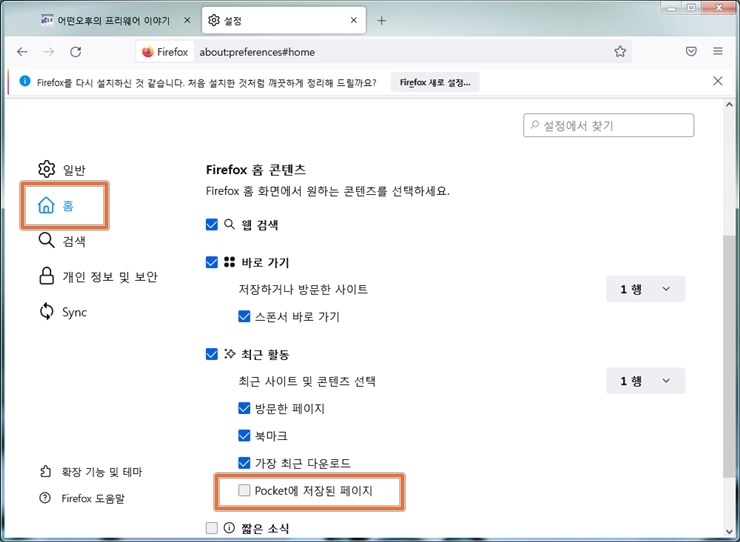Screen dimensions: 740x542
Task: Toggle the 북마크 checkbox
Action: click(x=244, y=435)
